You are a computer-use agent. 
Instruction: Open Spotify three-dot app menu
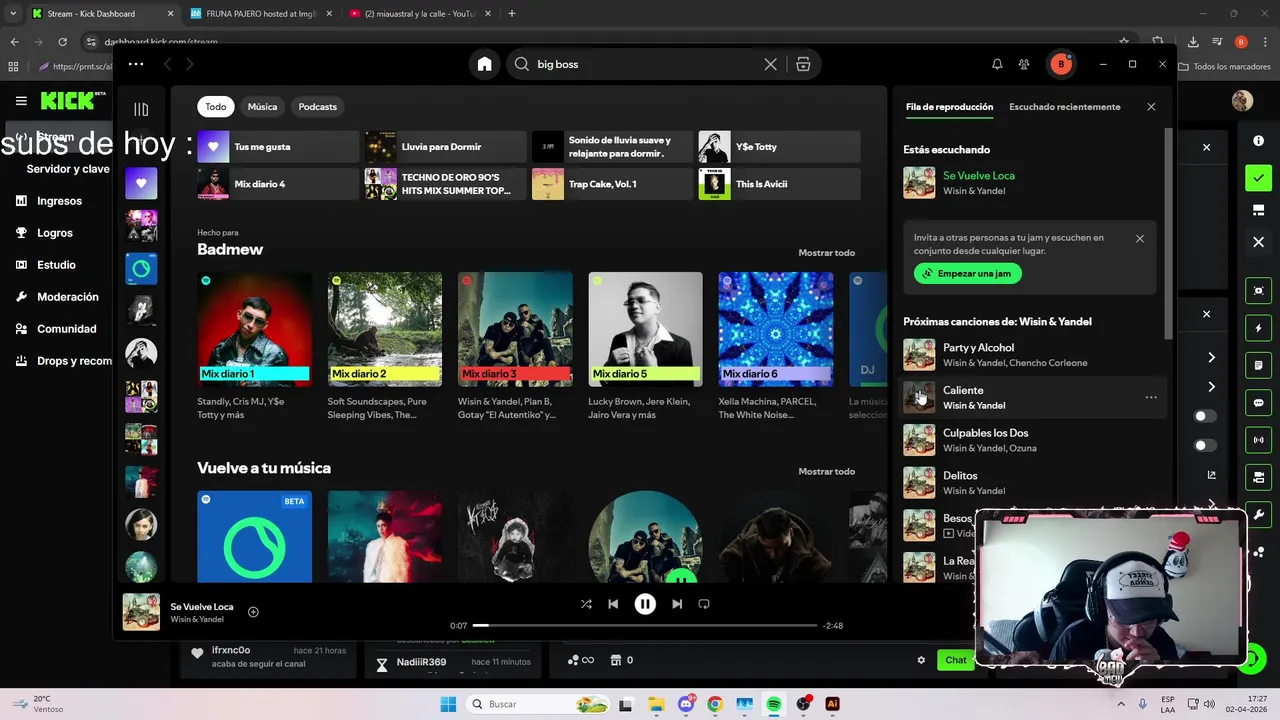coord(136,64)
